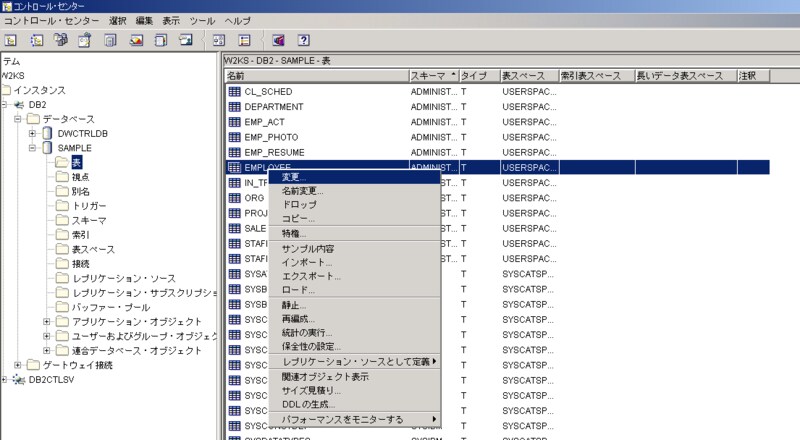Viewport: 800px width, 440px height.
Task: Click the table icon beside EMP_RESUME
Action: (x=235, y=152)
